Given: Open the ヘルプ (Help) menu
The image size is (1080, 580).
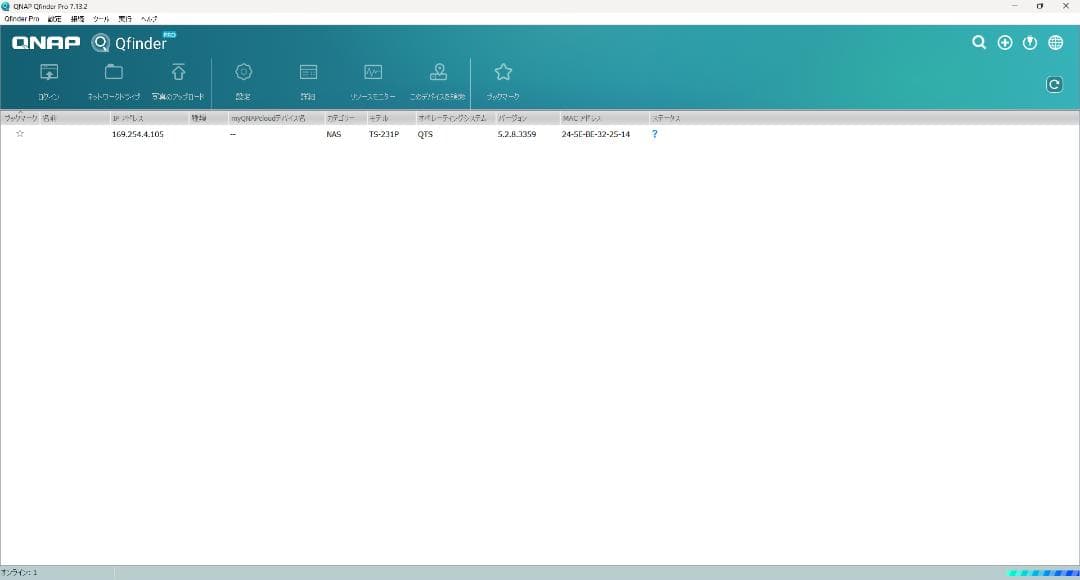Looking at the screenshot, I should [x=149, y=19].
